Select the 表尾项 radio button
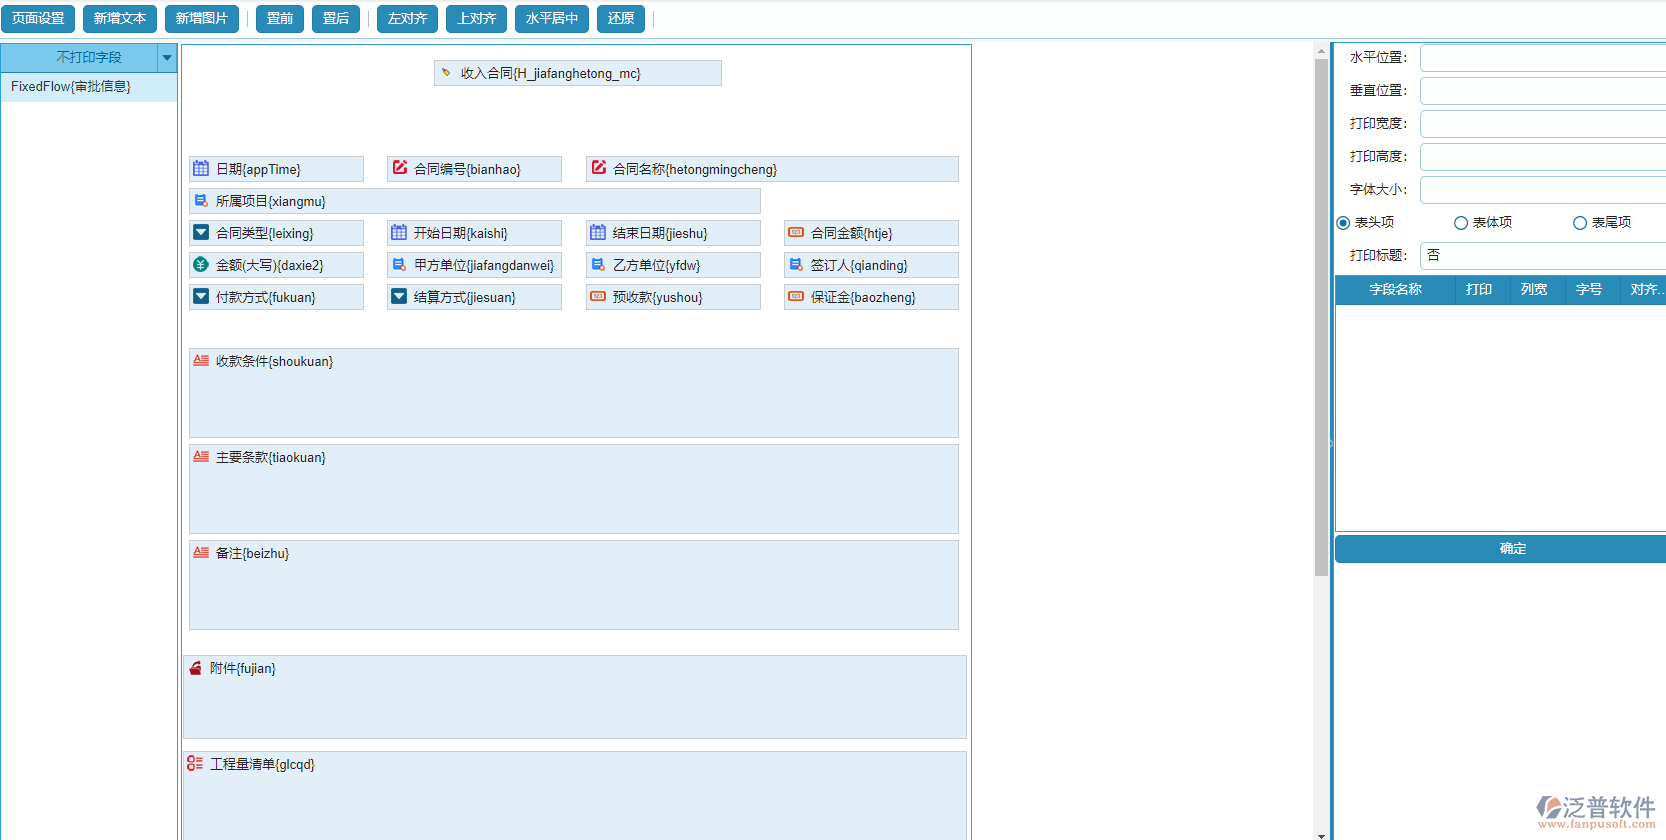 click(1580, 223)
